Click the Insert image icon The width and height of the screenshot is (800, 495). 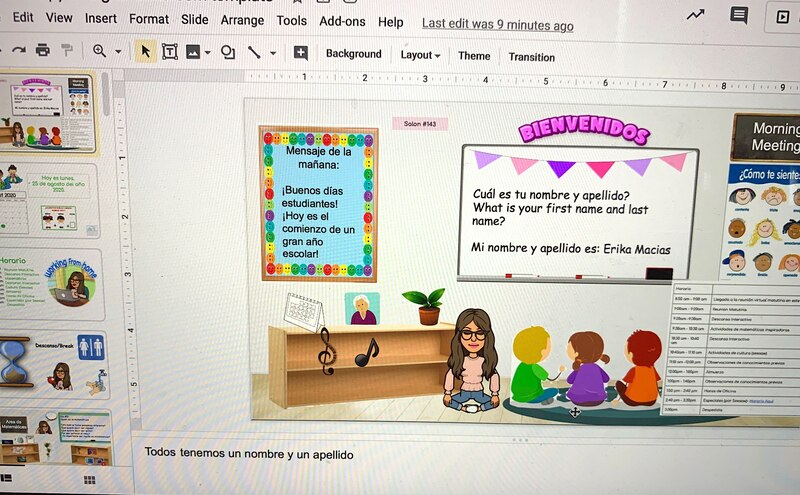pos(193,52)
